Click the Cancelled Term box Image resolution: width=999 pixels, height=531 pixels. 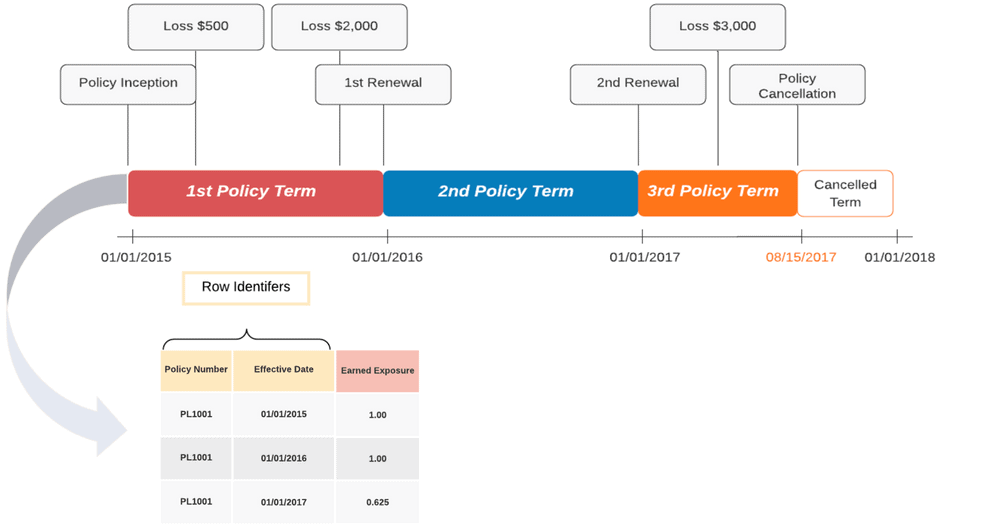point(845,193)
